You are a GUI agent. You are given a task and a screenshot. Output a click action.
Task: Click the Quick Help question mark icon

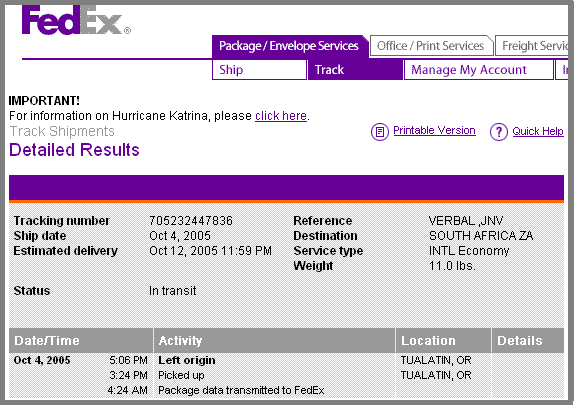click(499, 132)
